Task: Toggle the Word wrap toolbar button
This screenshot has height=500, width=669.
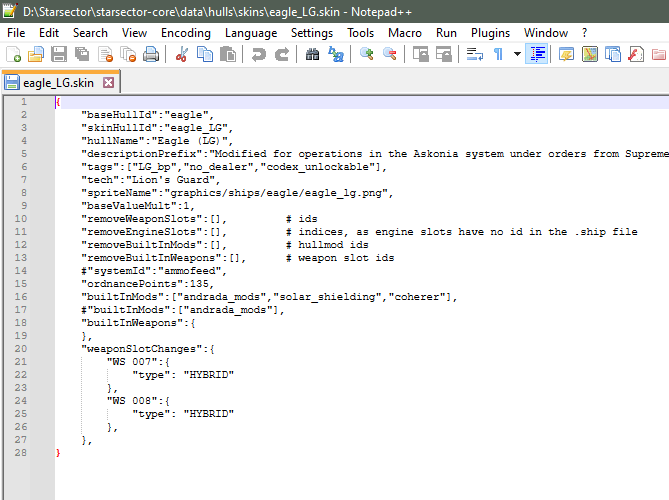Action: point(474,55)
